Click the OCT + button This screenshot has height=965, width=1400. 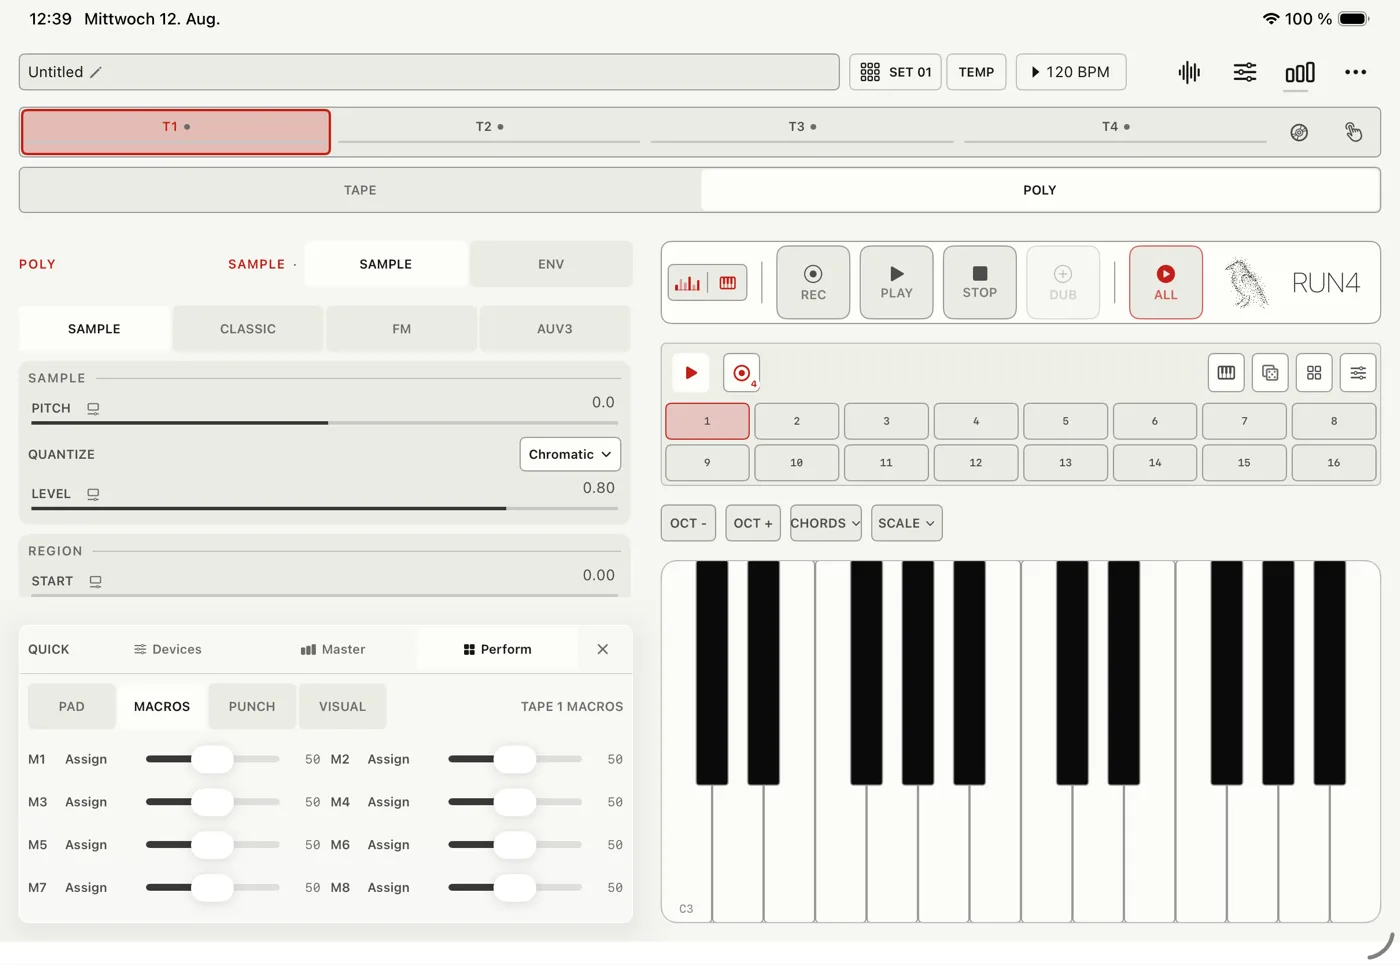(753, 523)
